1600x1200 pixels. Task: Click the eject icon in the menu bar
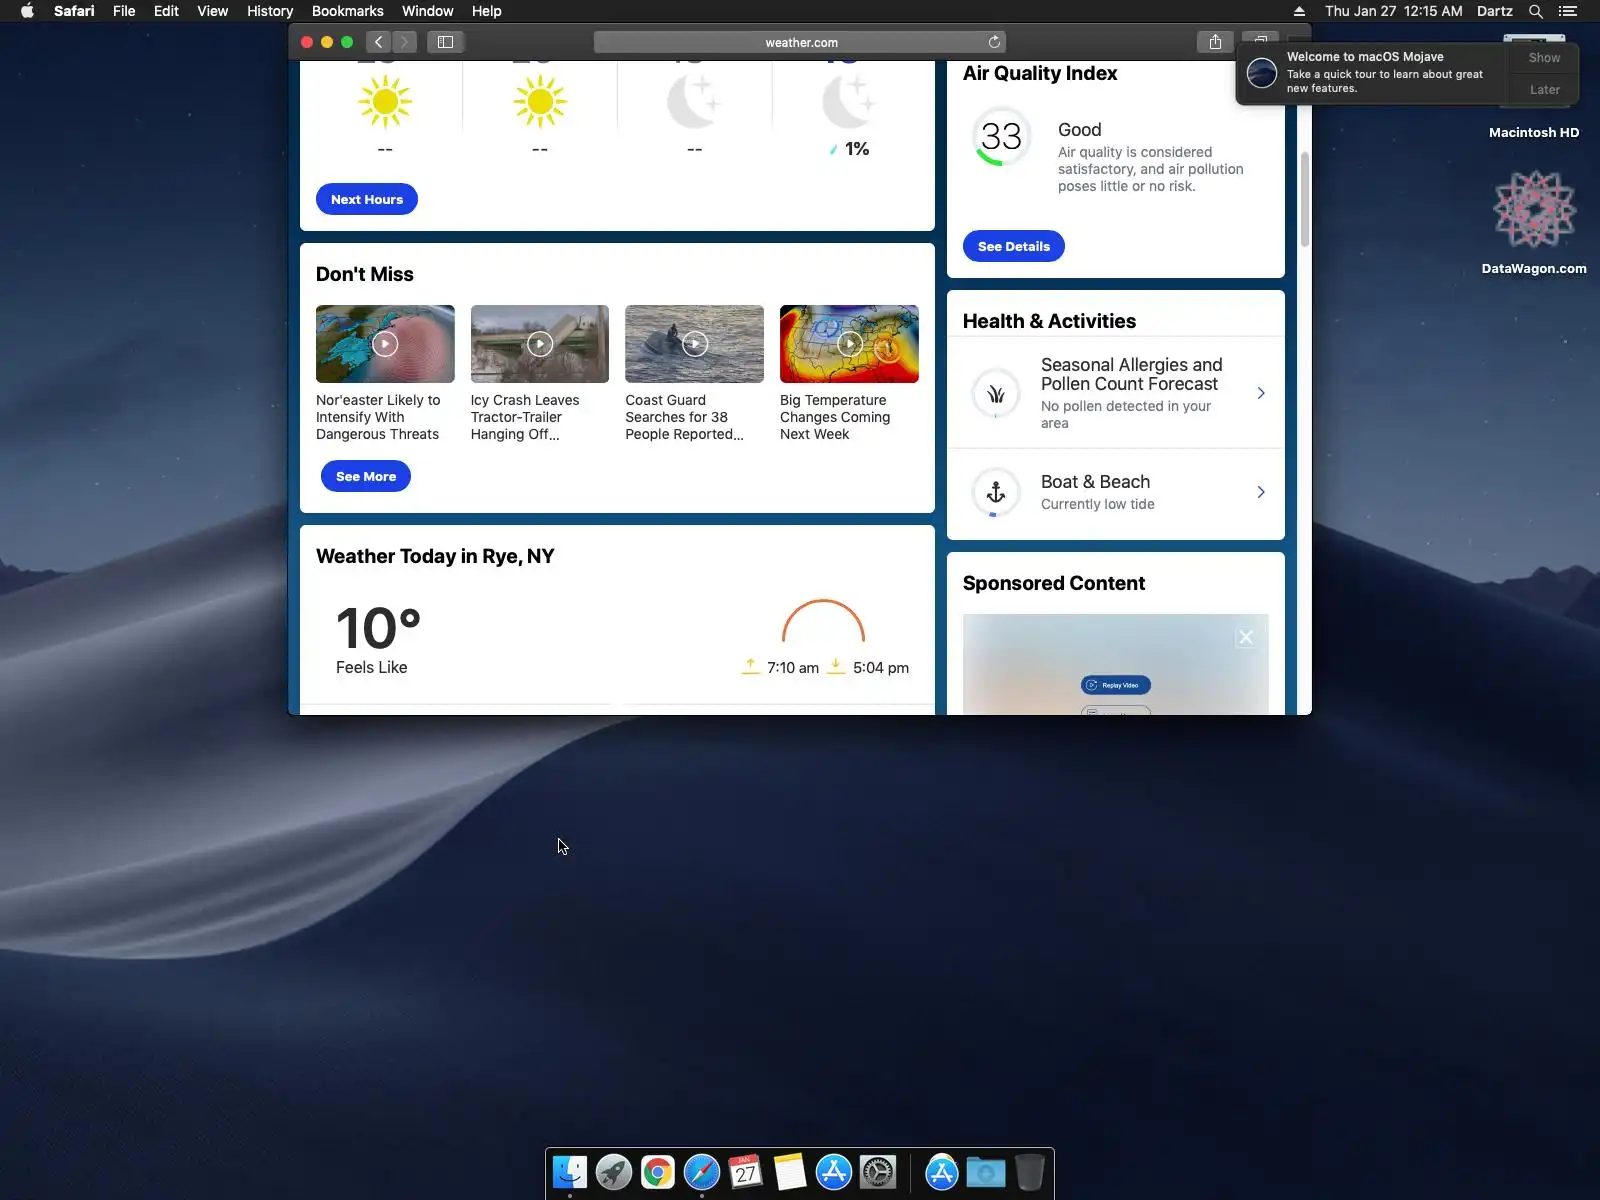tap(1299, 11)
